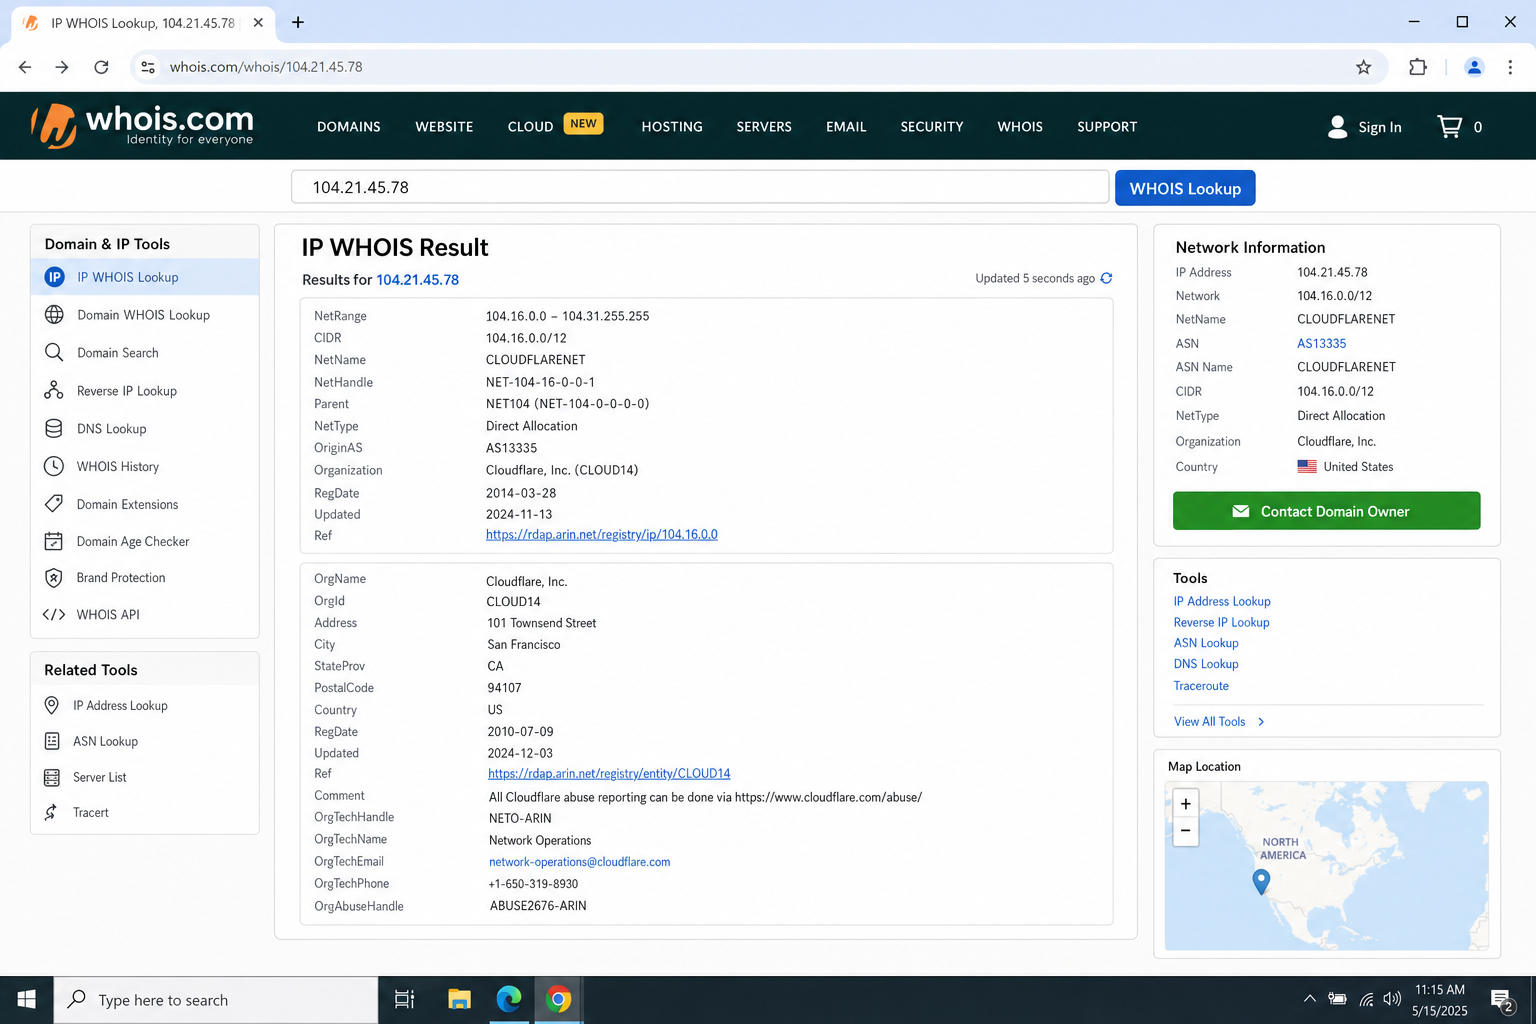Open the browser extensions puzzle icon
Viewport: 1536px width, 1024px height.
(x=1417, y=67)
